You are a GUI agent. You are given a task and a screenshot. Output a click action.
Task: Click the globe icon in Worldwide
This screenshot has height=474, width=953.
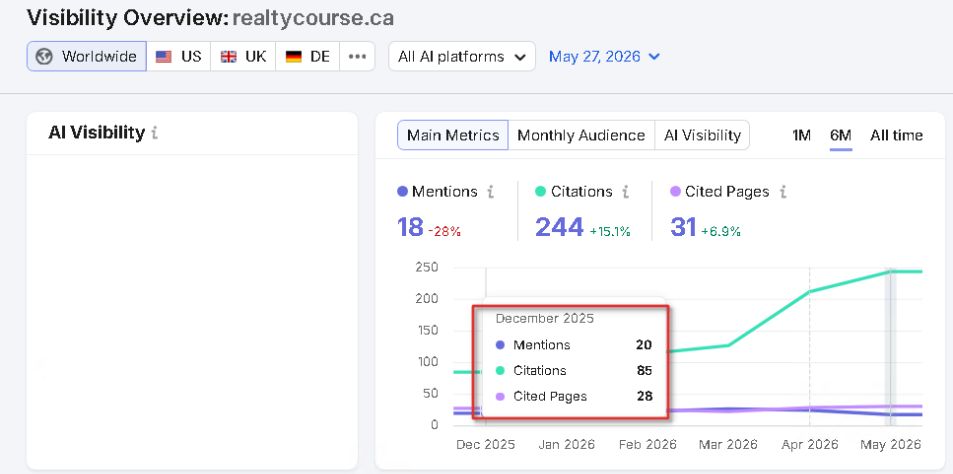[x=44, y=57]
